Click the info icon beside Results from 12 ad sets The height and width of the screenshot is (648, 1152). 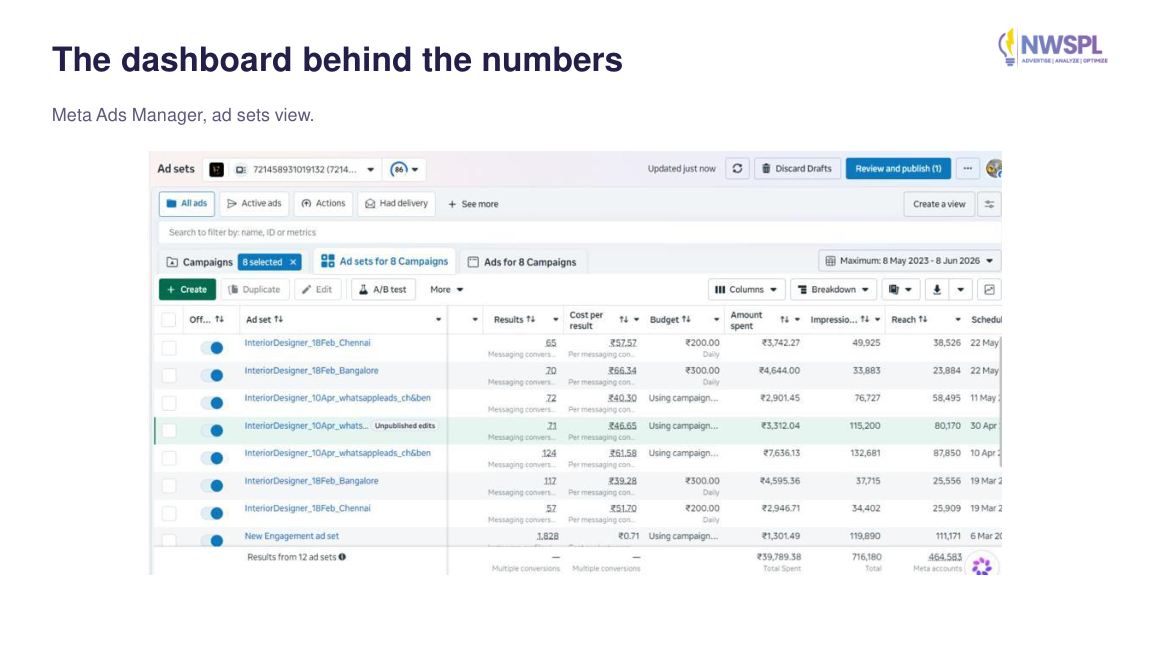click(x=342, y=557)
